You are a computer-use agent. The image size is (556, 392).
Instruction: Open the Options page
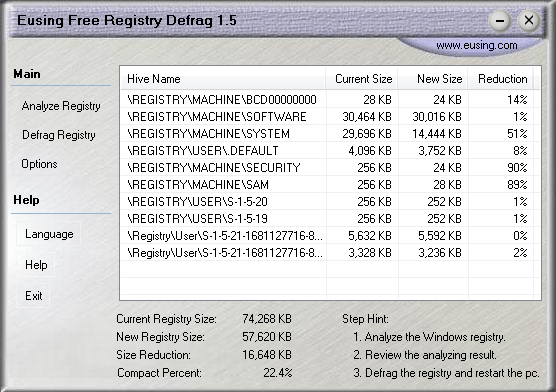point(39,164)
